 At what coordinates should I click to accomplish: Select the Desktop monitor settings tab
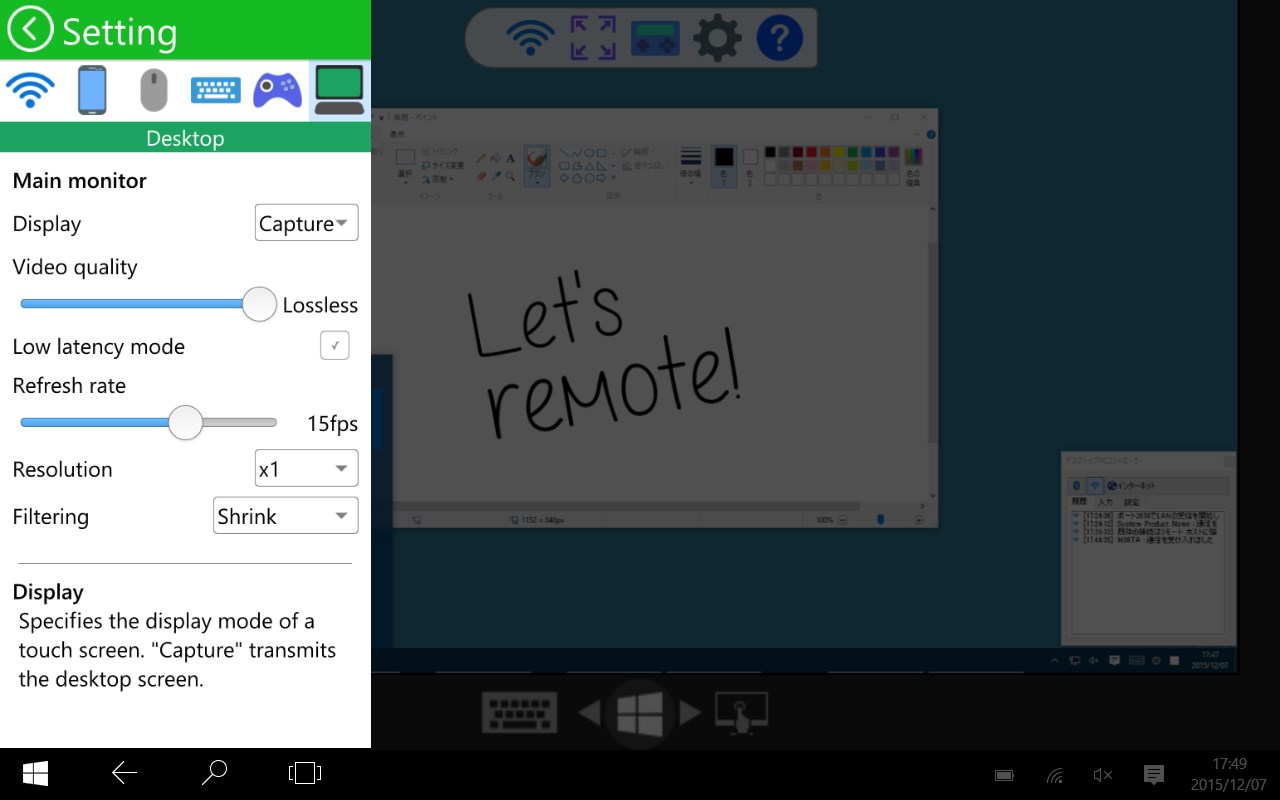[x=340, y=90]
